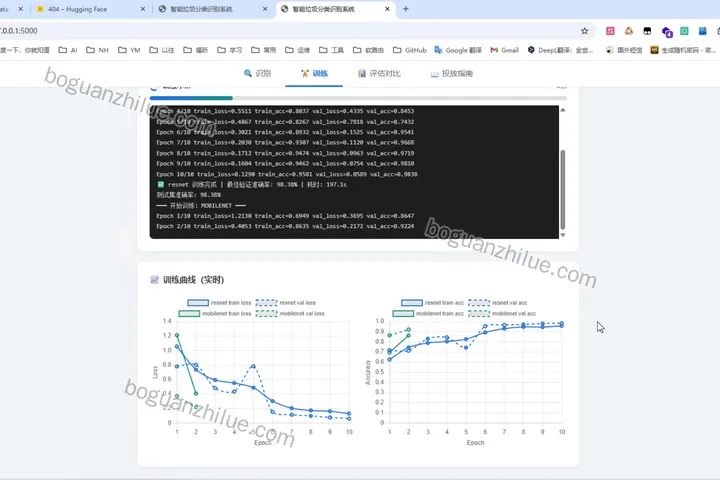Go to the 识别 tab
720x480 pixels.
pos(257,73)
